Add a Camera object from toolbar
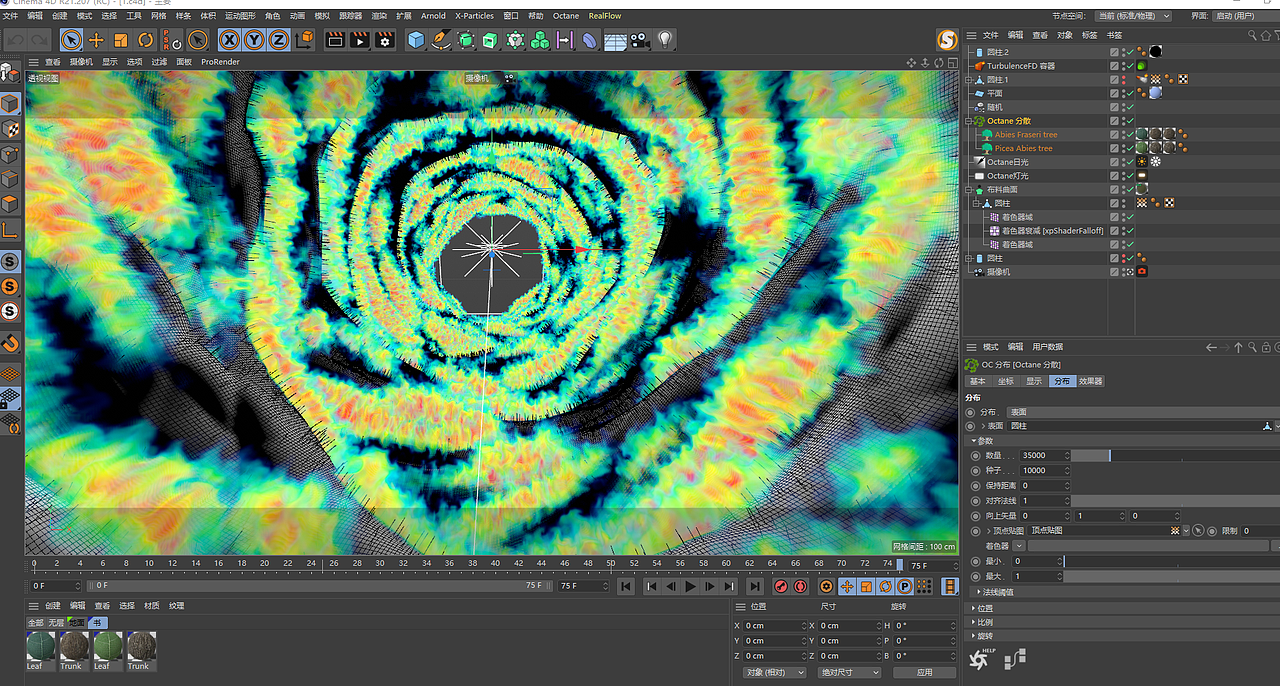1280x686 pixels. (640, 40)
